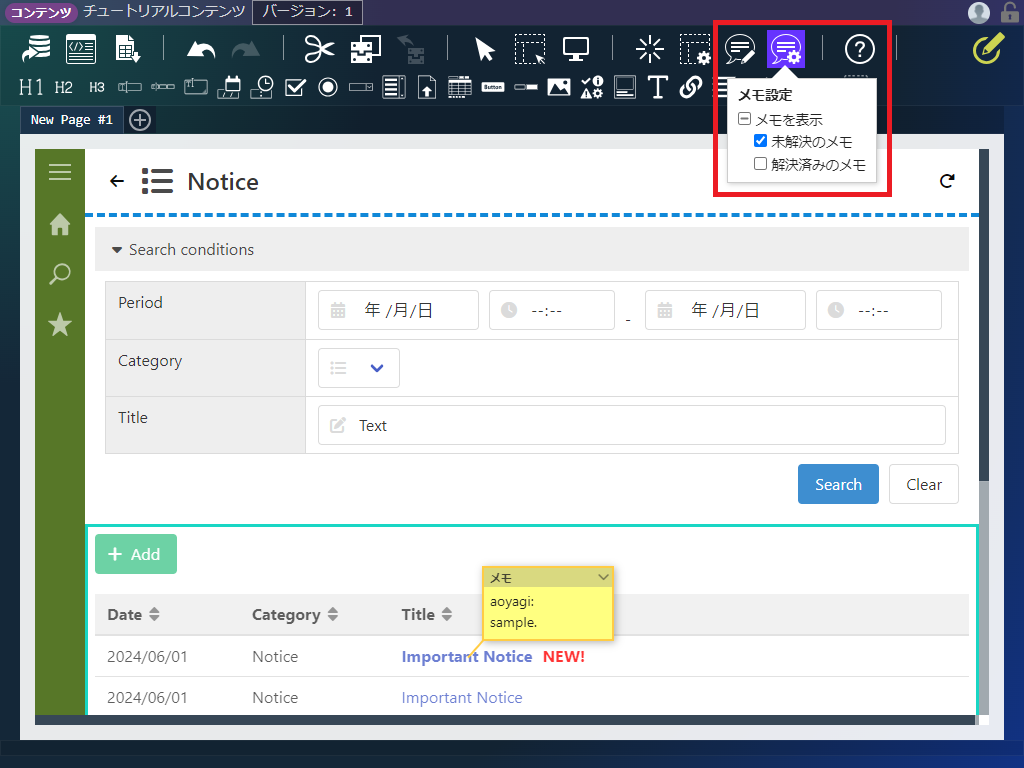Click the blue Search button
This screenshot has width=1024, height=768.
[838, 484]
